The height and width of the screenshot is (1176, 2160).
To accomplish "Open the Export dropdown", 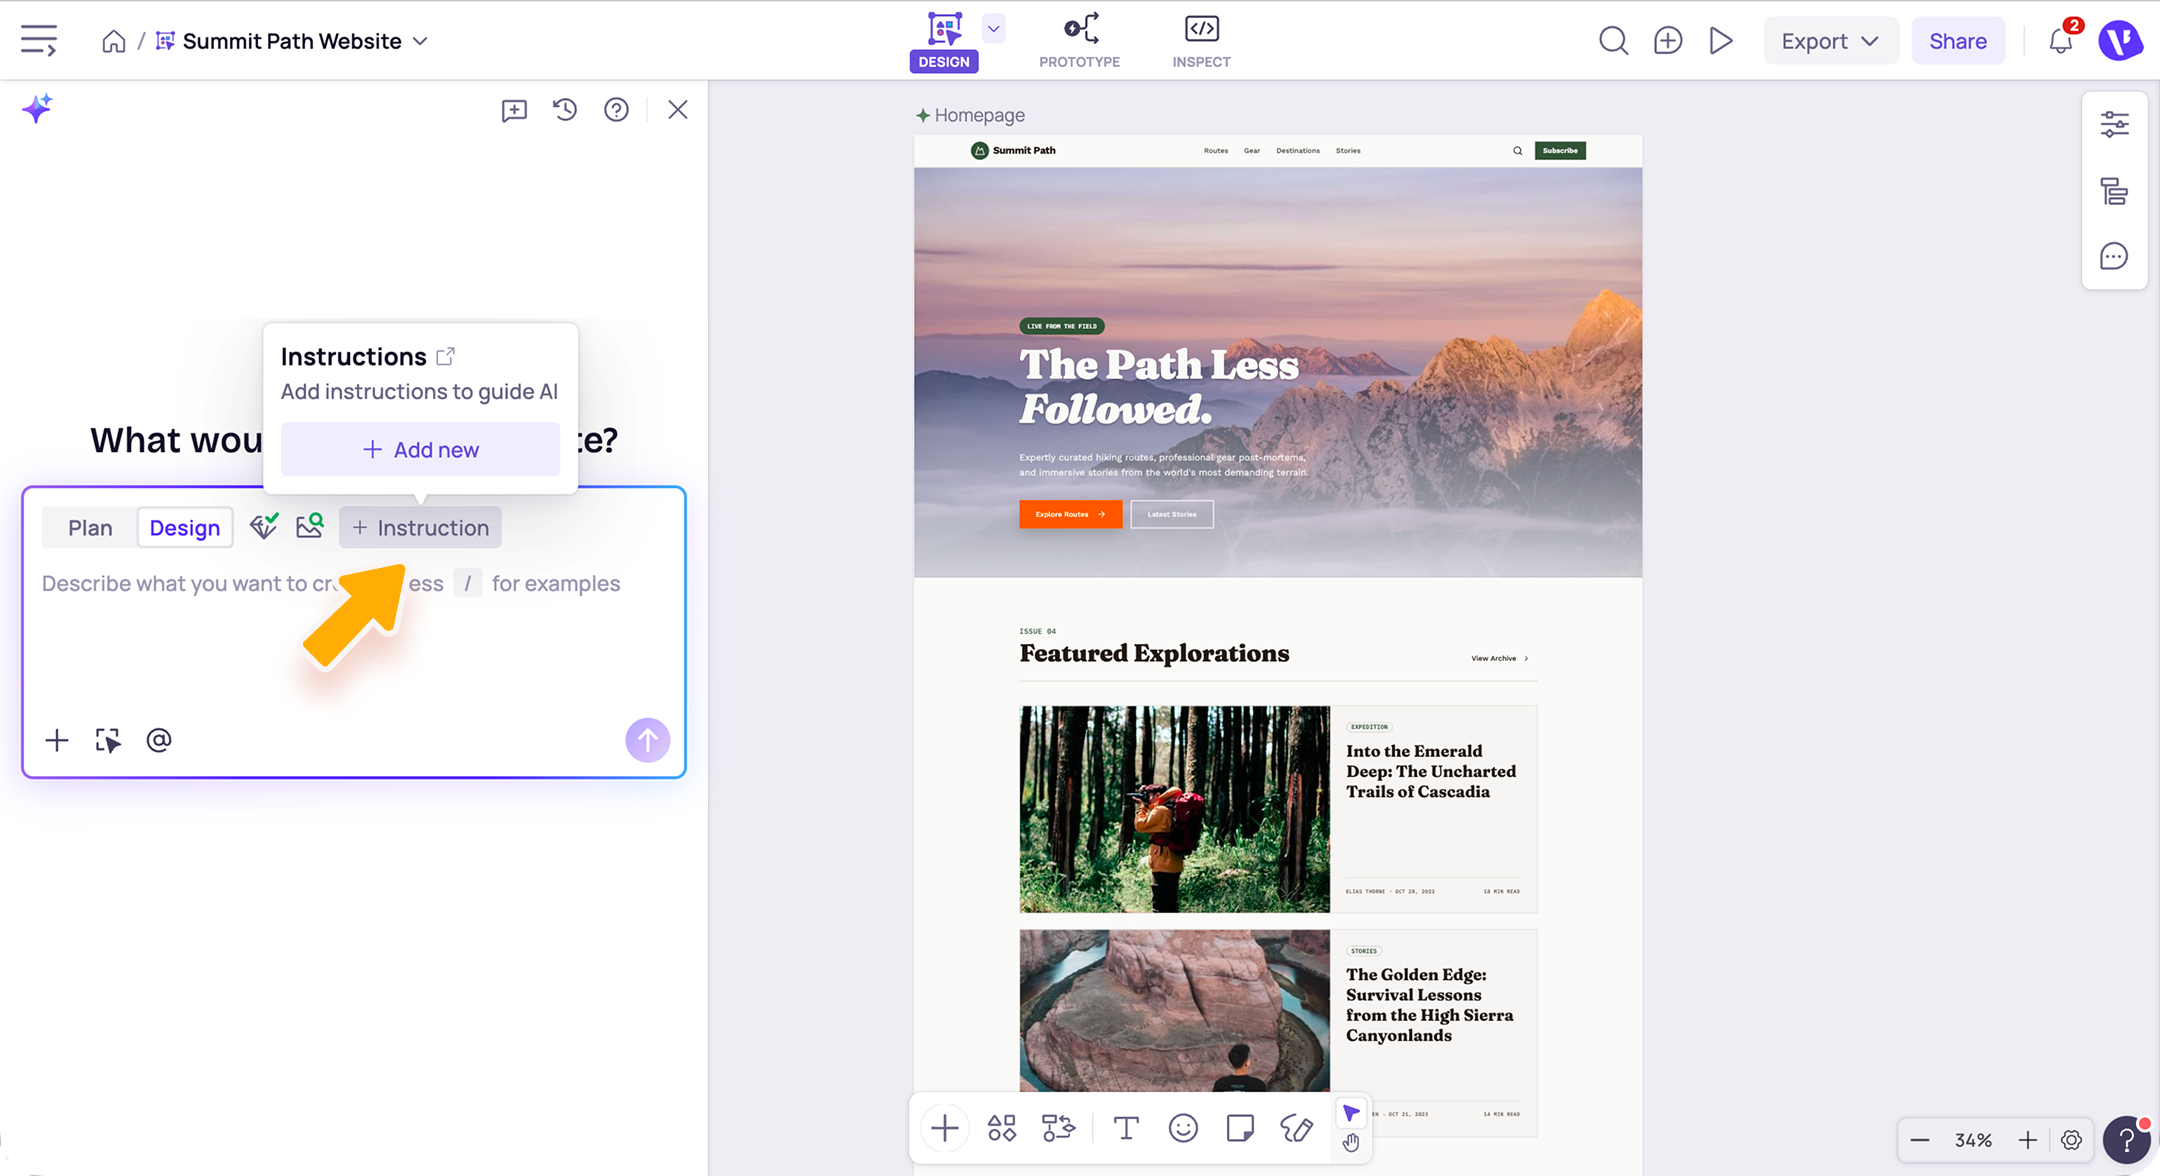I will click(x=1830, y=41).
